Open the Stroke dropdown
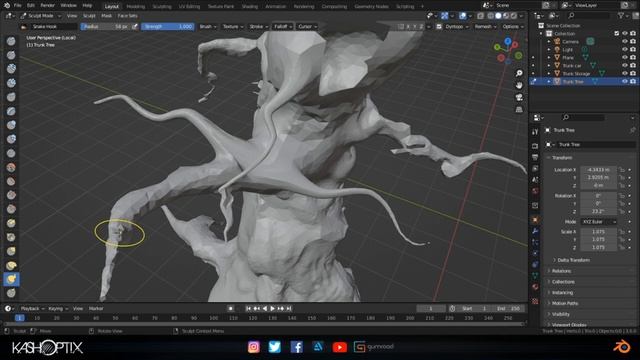640x360 pixels. click(258, 27)
